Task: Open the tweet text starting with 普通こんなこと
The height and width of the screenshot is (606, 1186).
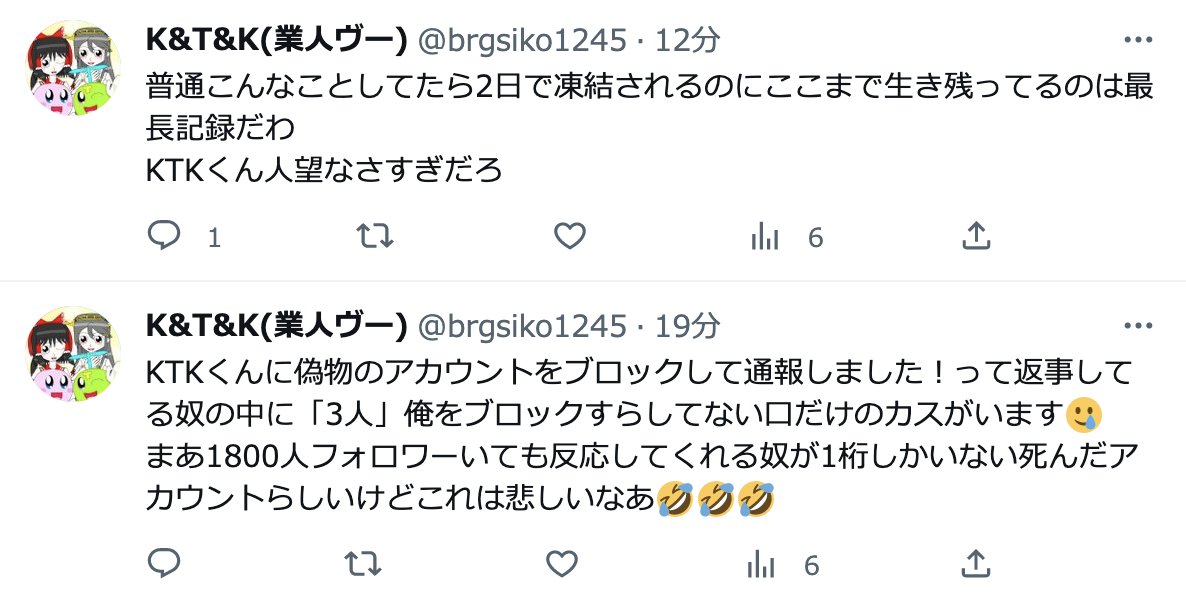Action: coord(649,128)
